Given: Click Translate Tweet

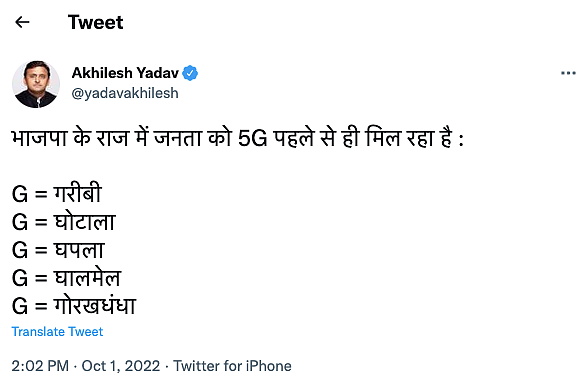Looking at the screenshot, I should [57, 332].
